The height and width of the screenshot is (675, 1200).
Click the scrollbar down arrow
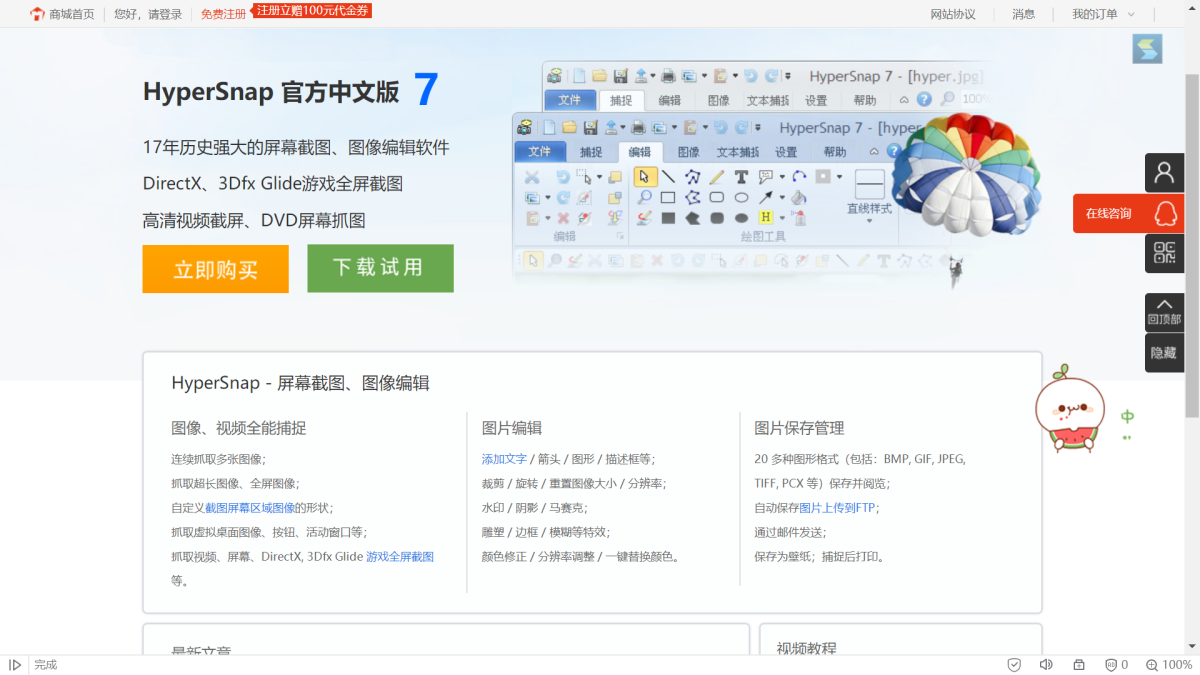pos(1192,647)
